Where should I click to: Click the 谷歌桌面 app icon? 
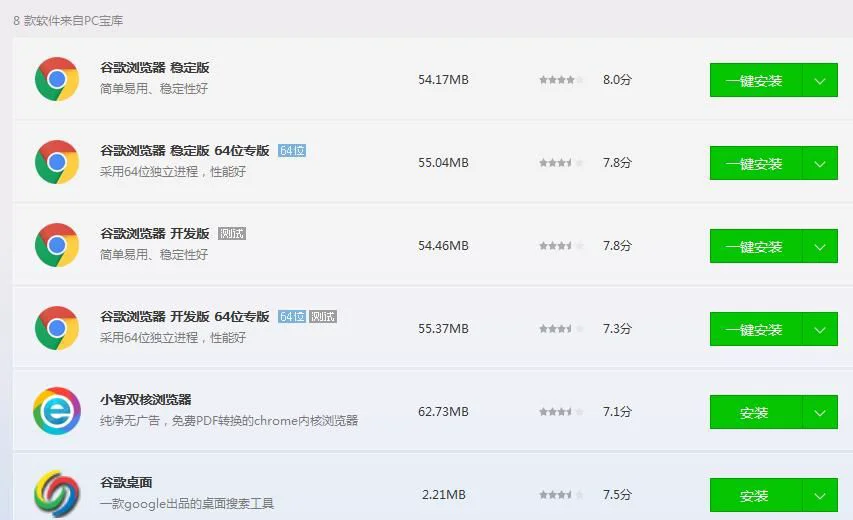[57, 494]
